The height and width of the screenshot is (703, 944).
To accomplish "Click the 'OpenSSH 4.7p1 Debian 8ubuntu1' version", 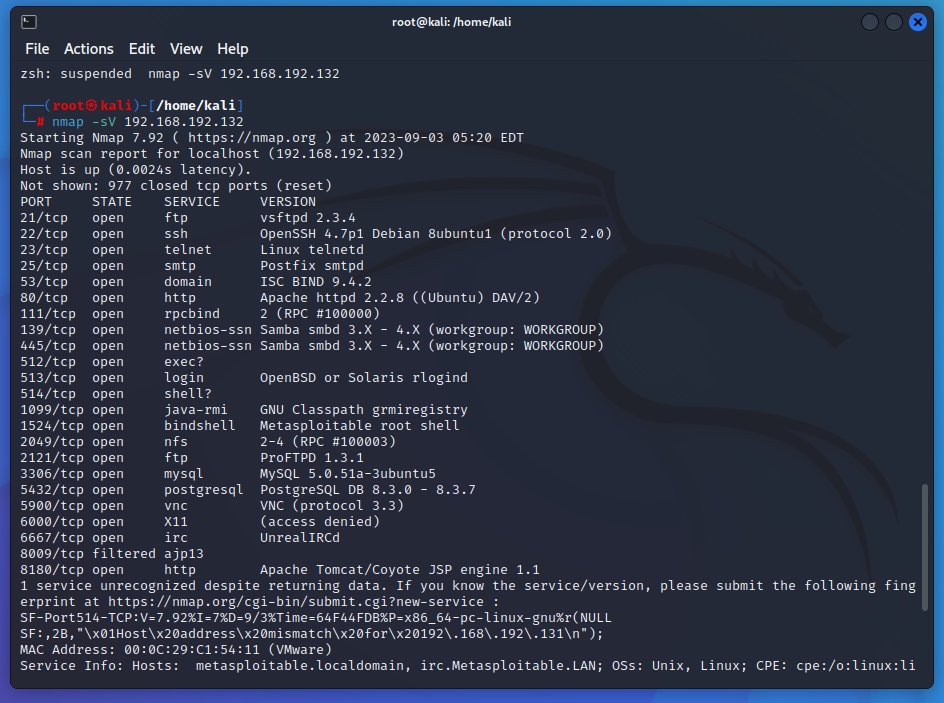I will click(376, 234).
